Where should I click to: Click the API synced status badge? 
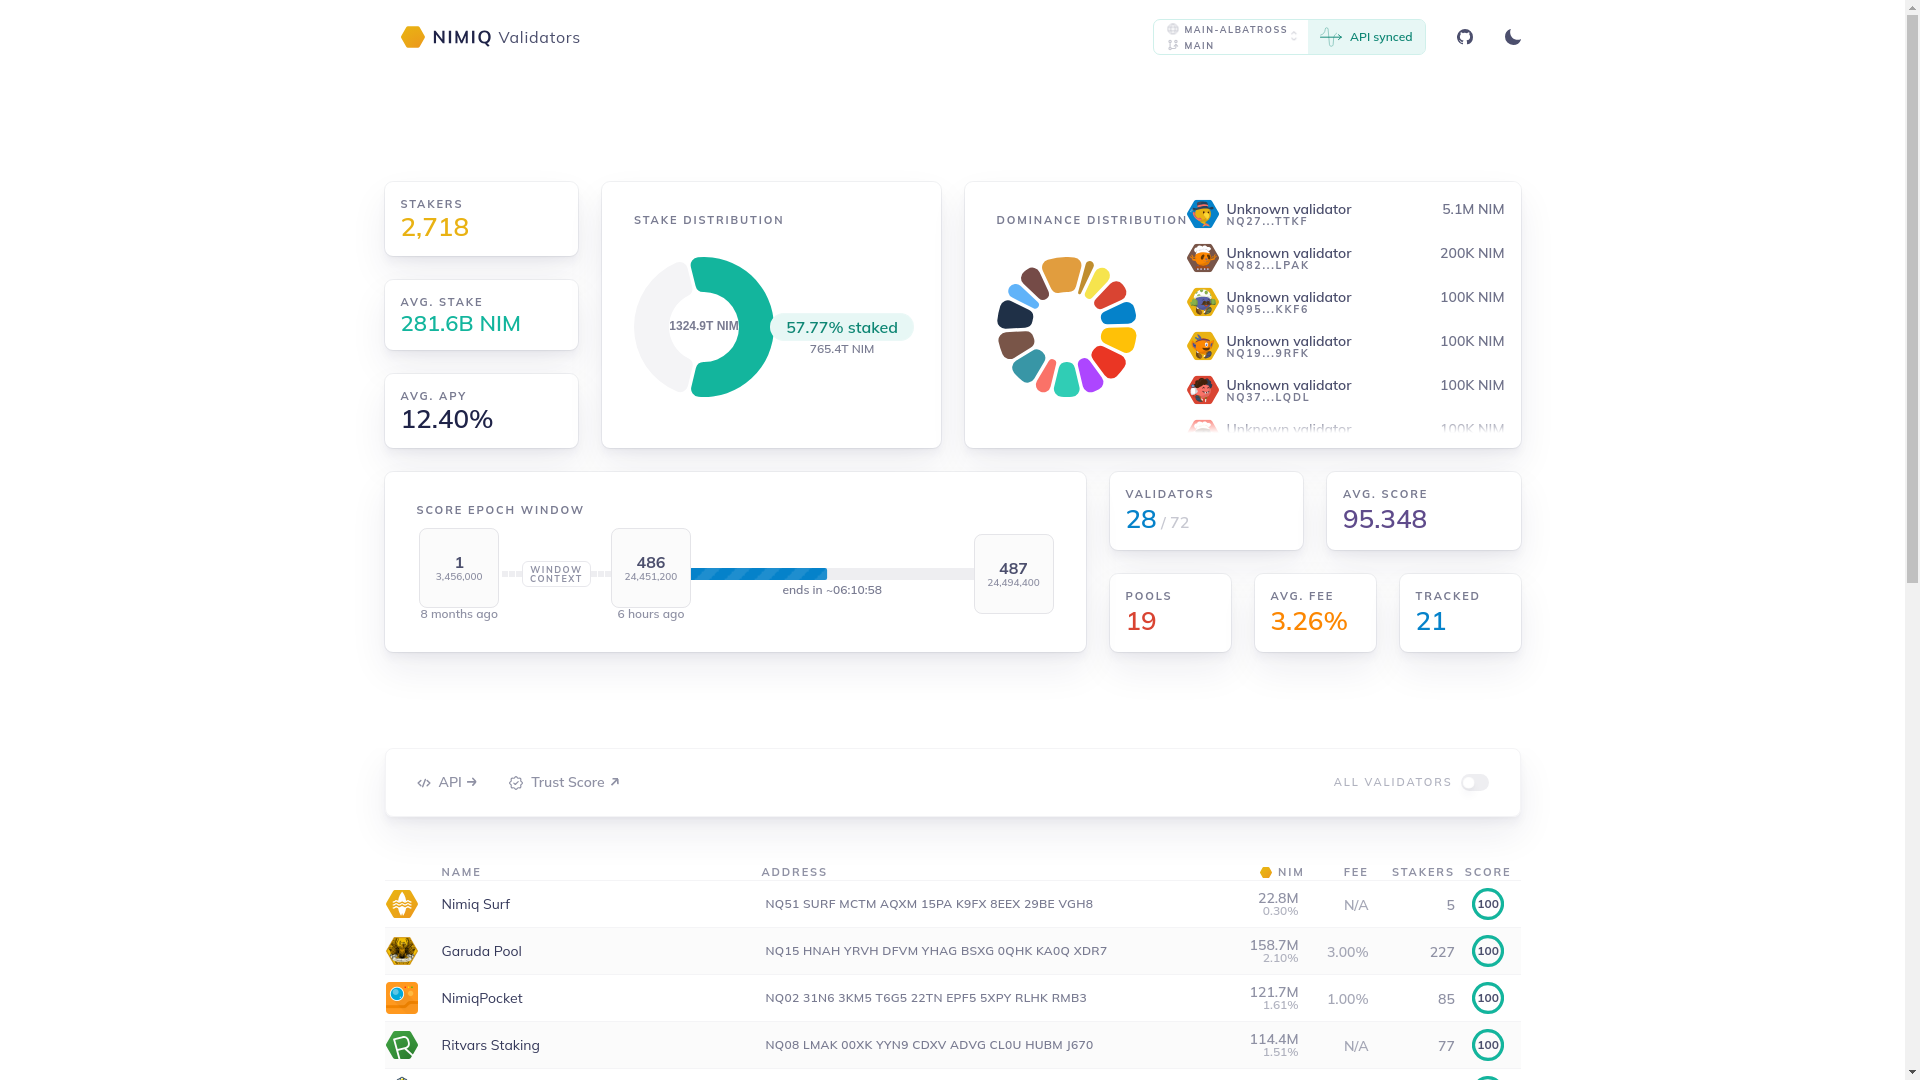coord(1366,37)
